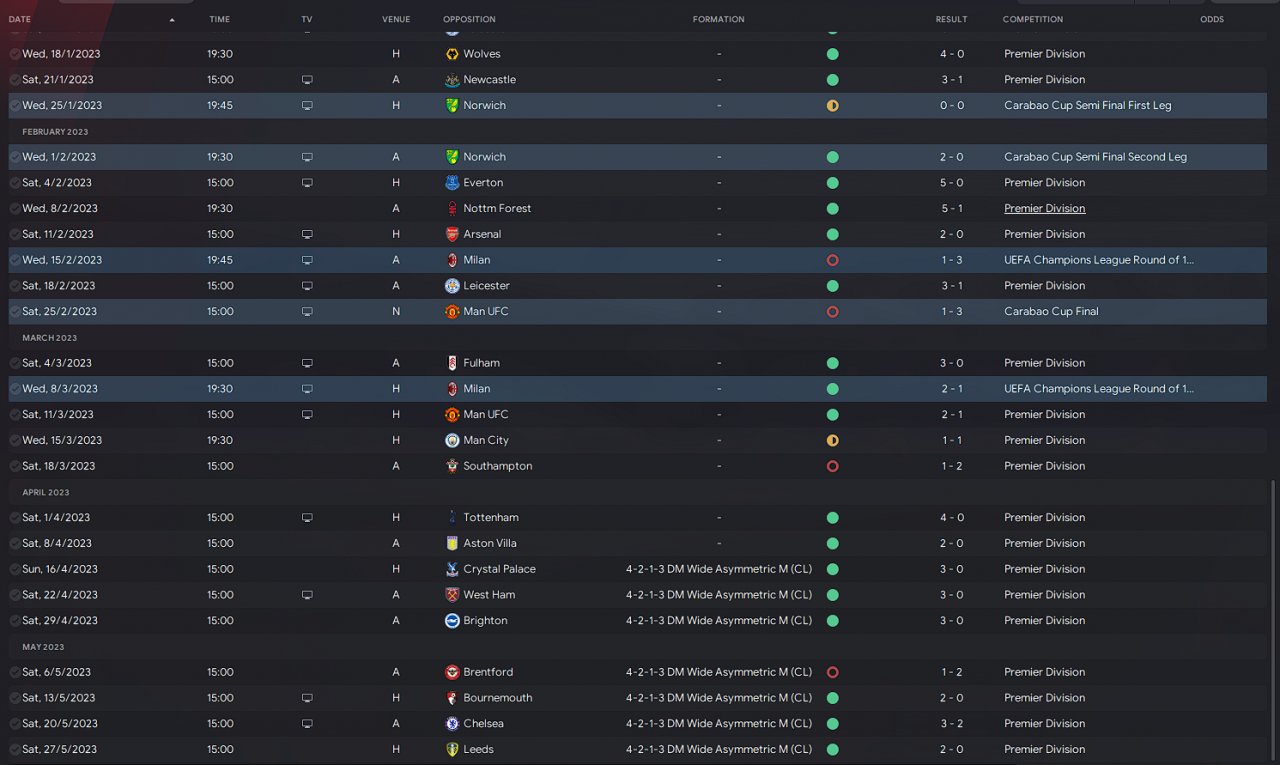Open Milan badge in the 15/2/2023 row
This screenshot has height=765, width=1280.
[452, 260]
